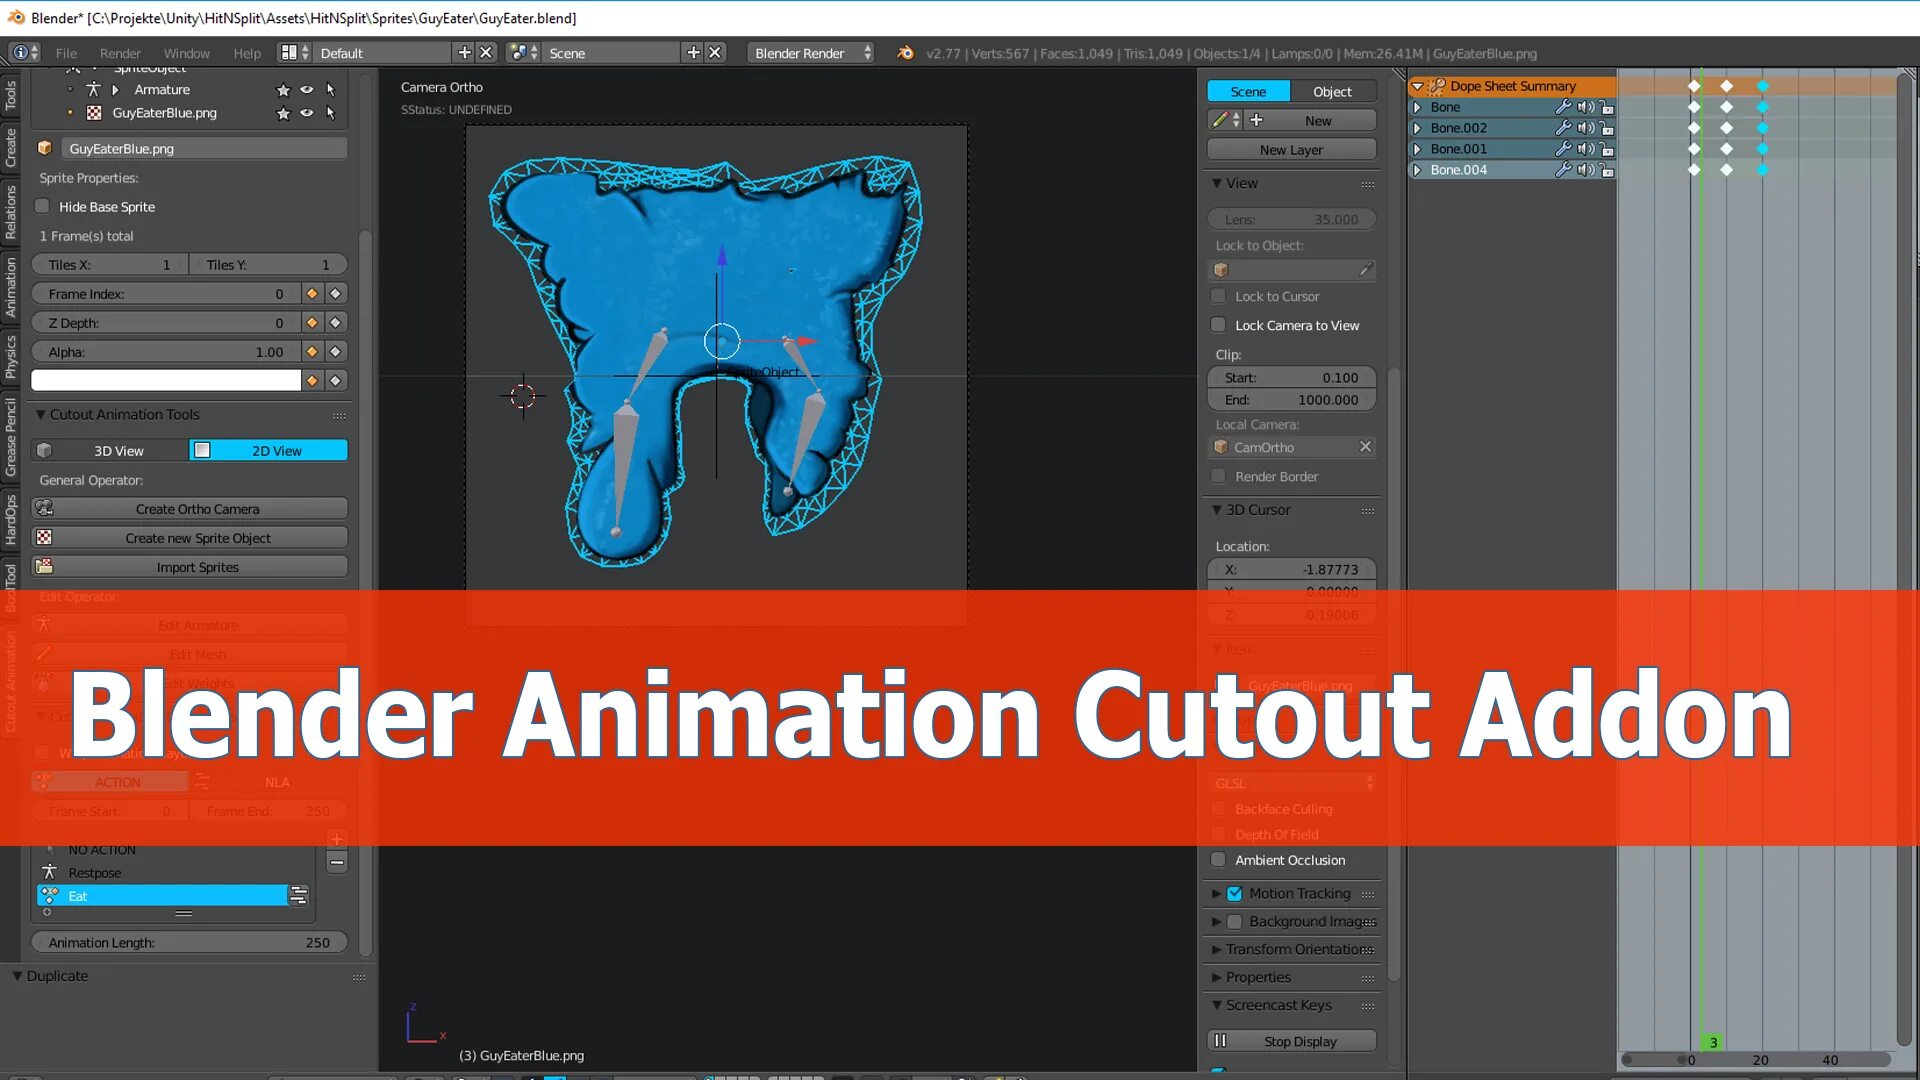Click the white color swatch below Alpha
Image resolution: width=1920 pixels, height=1080 pixels.
click(166, 381)
